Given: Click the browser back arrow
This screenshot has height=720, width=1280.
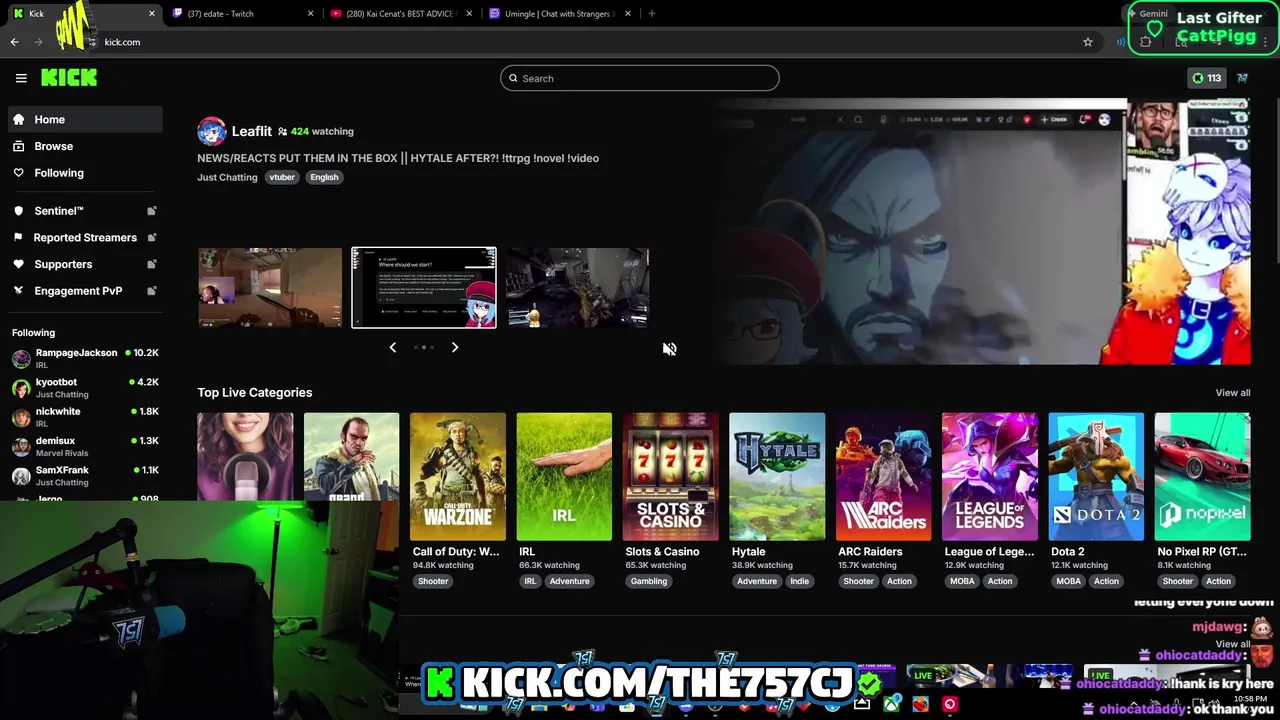Looking at the screenshot, I should click(15, 42).
